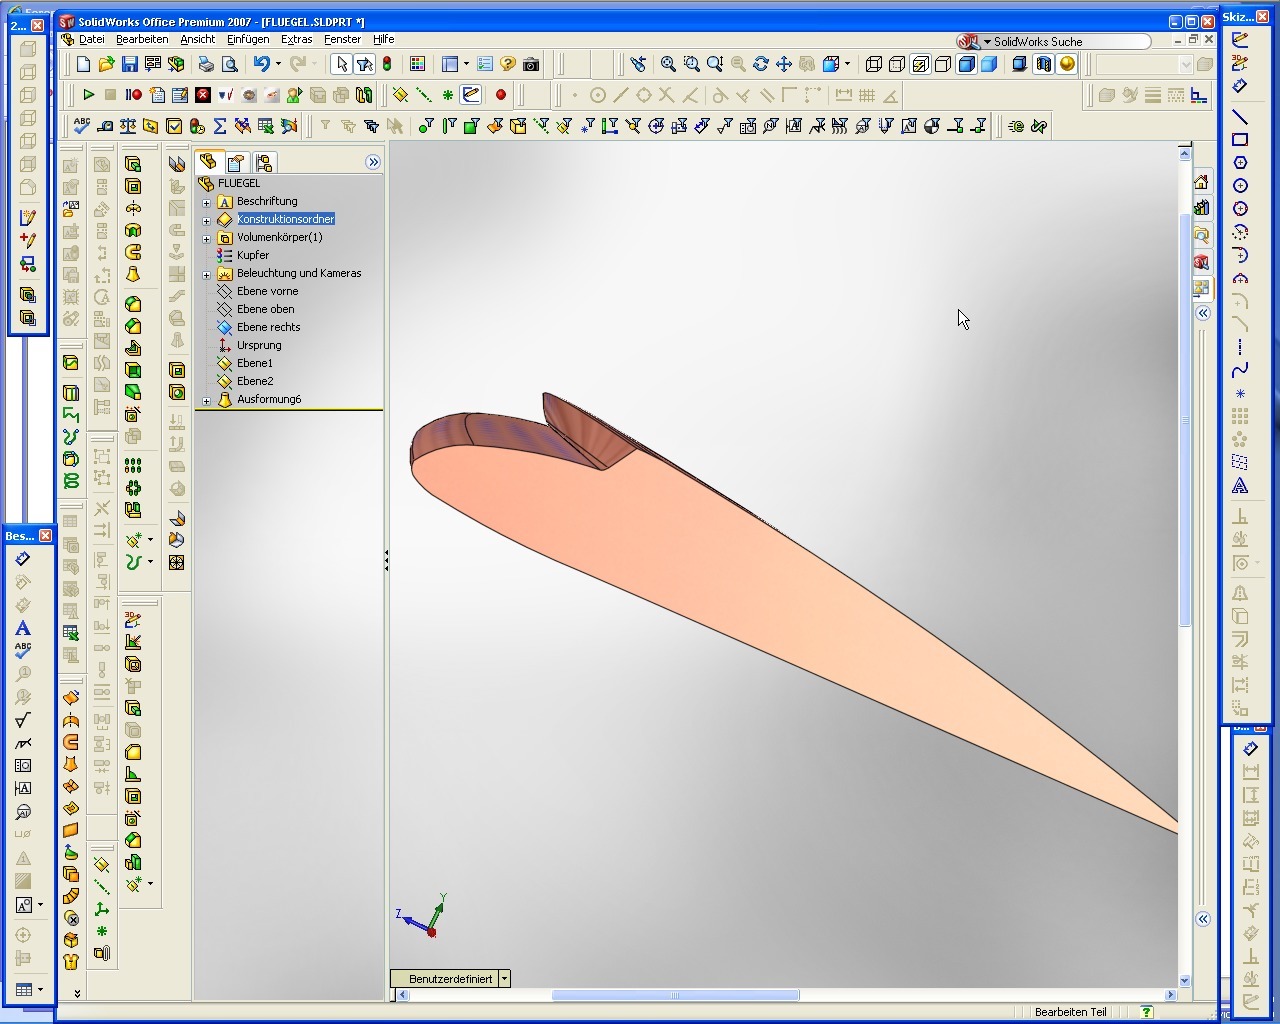Select the Spline tool in the Skizze toolbar
The width and height of the screenshot is (1280, 1024).
tap(1240, 370)
